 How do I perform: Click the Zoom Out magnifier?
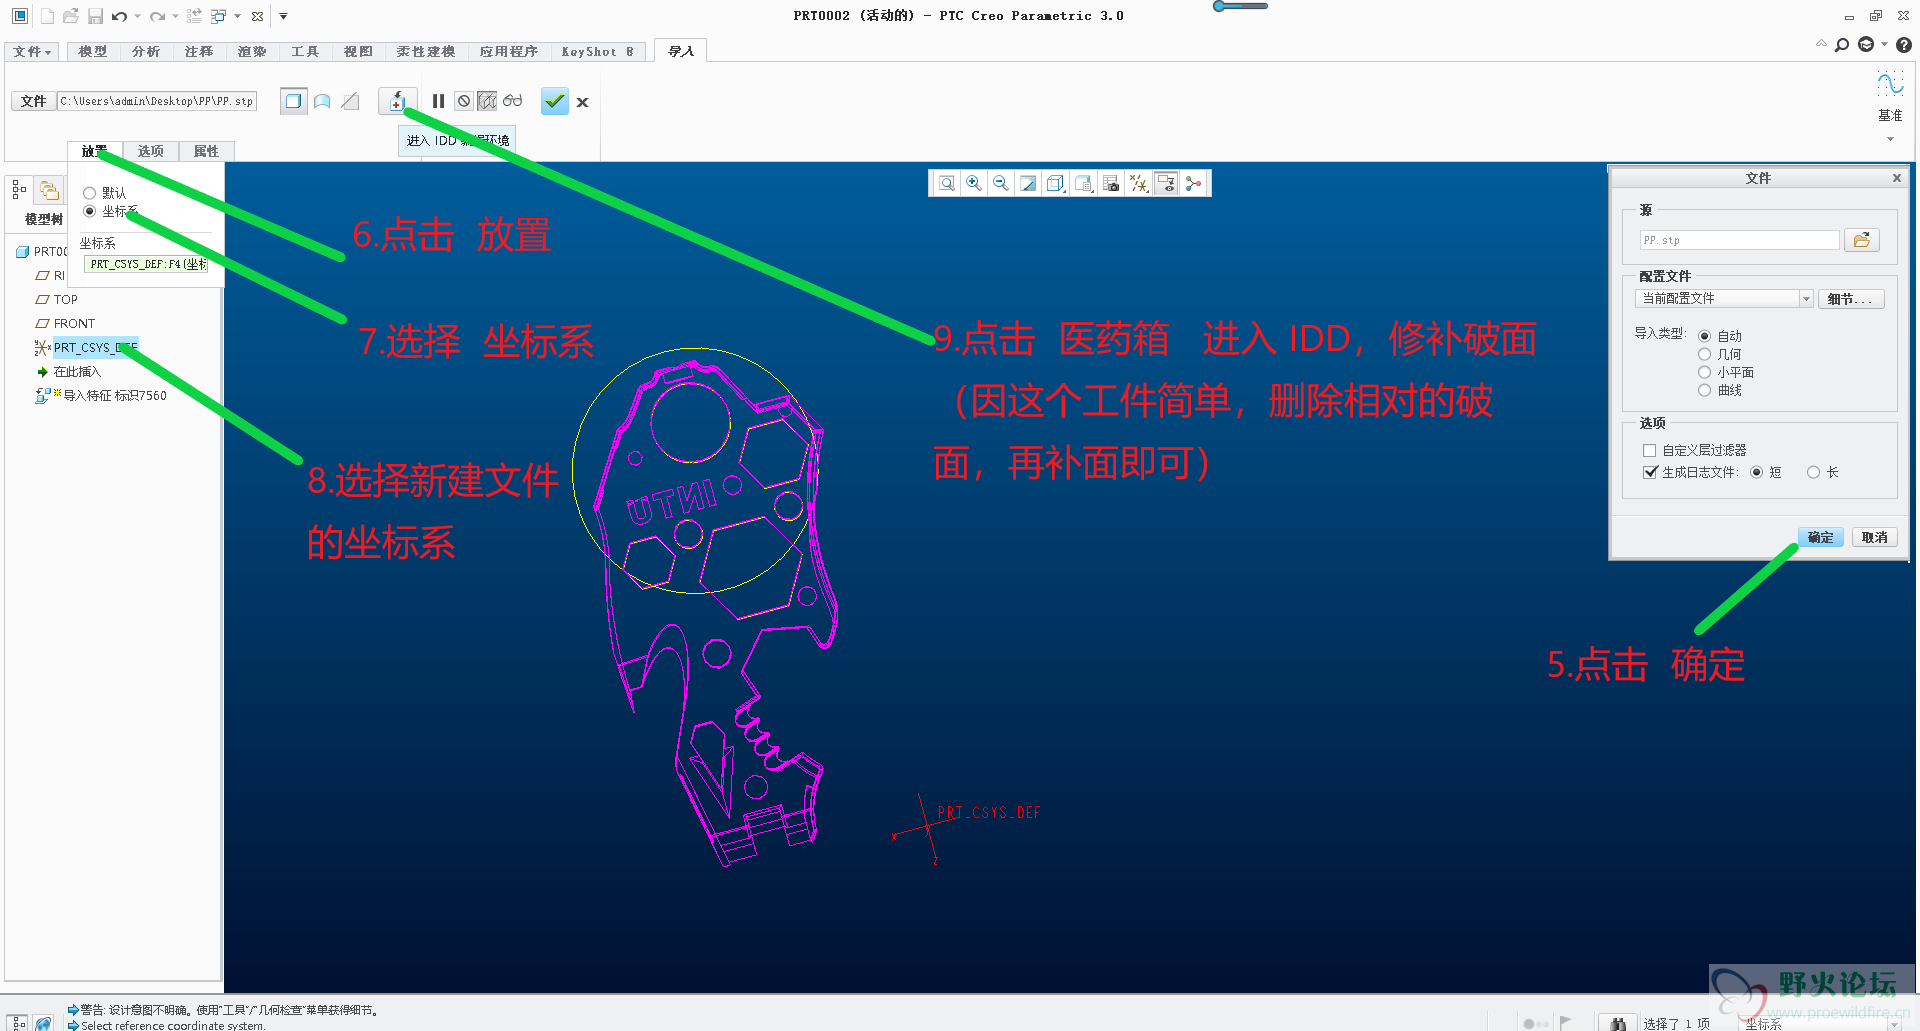pyautogui.click(x=1000, y=183)
